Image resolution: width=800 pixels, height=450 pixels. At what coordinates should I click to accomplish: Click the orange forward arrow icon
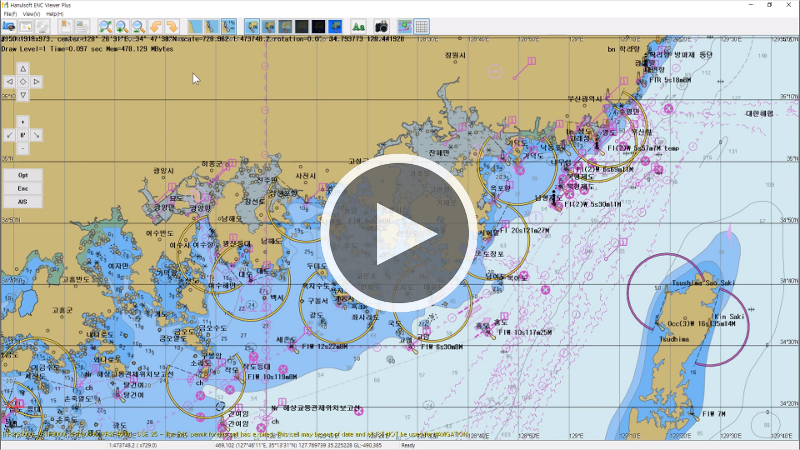point(171,26)
